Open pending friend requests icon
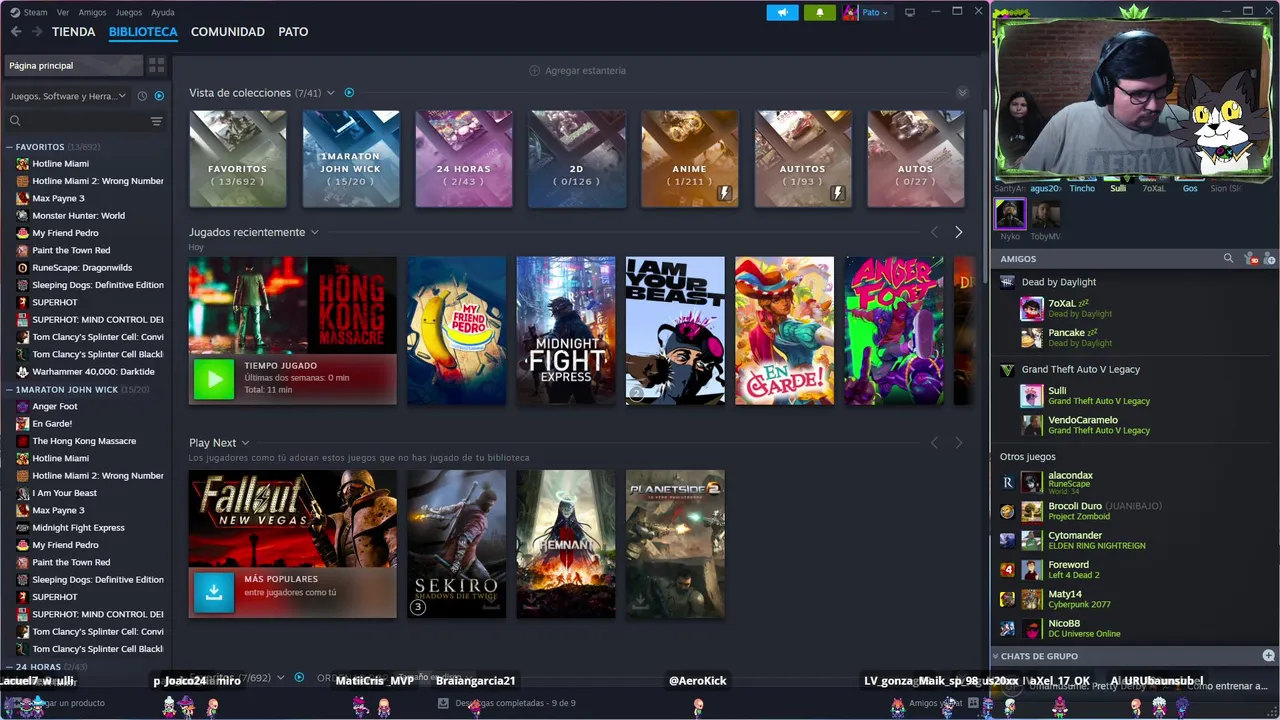The width and height of the screenshot is (1280, 720). 1251,259
